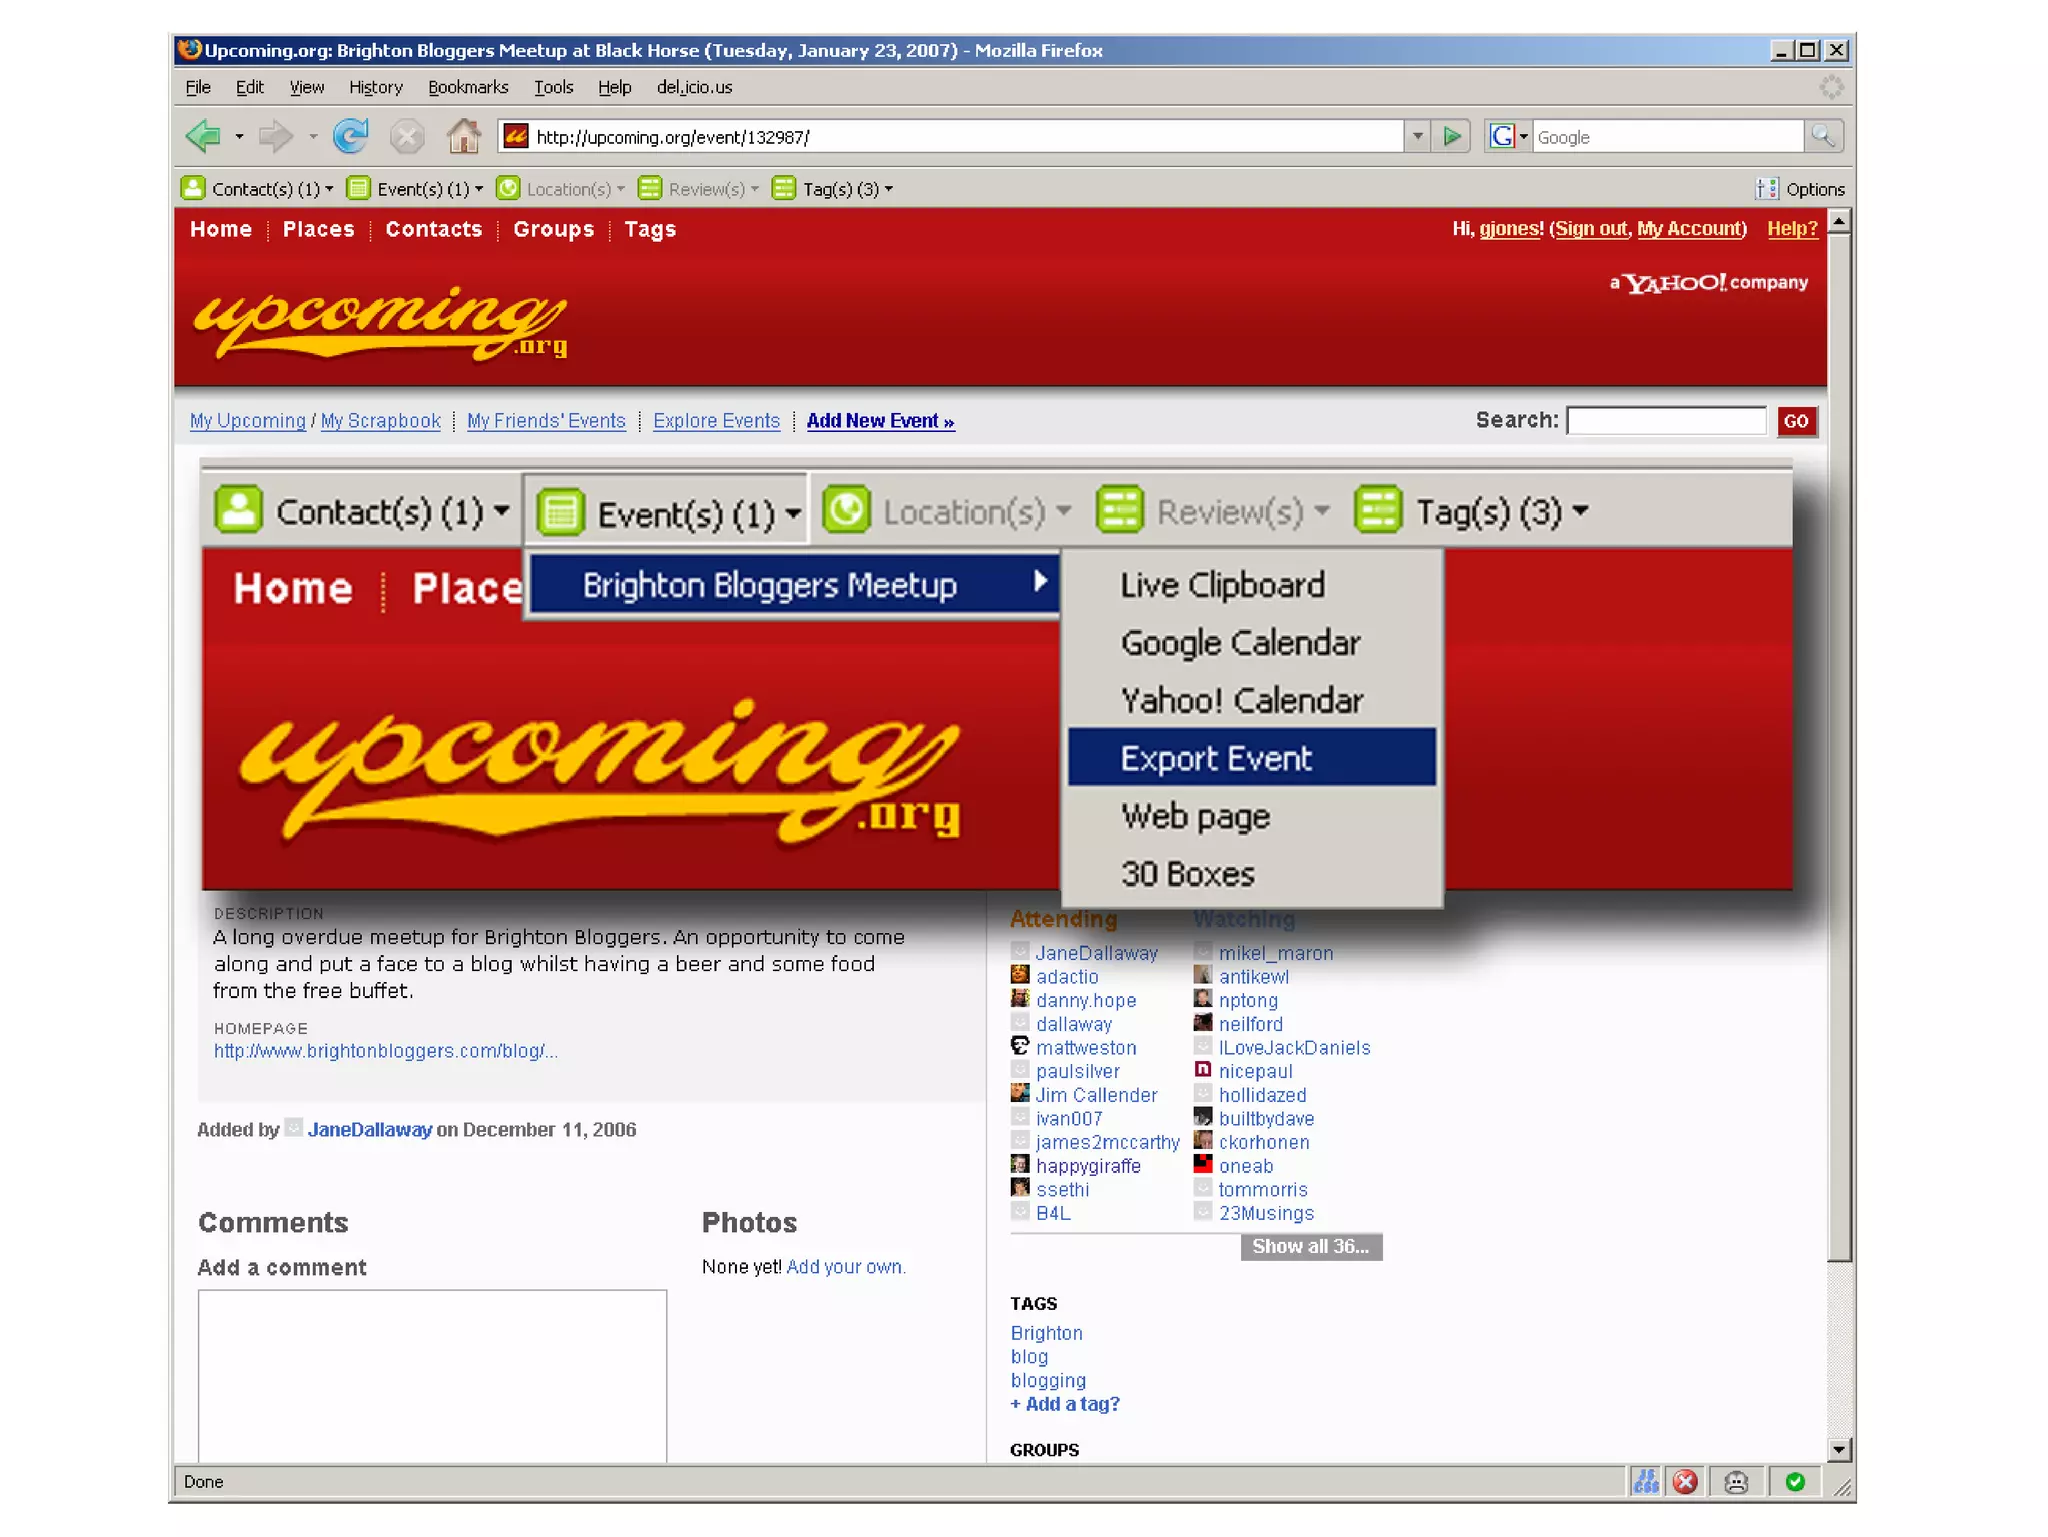Click the green checkmark status bar icon
Screen dimensions: 2048x1537
[1795, 1481]
